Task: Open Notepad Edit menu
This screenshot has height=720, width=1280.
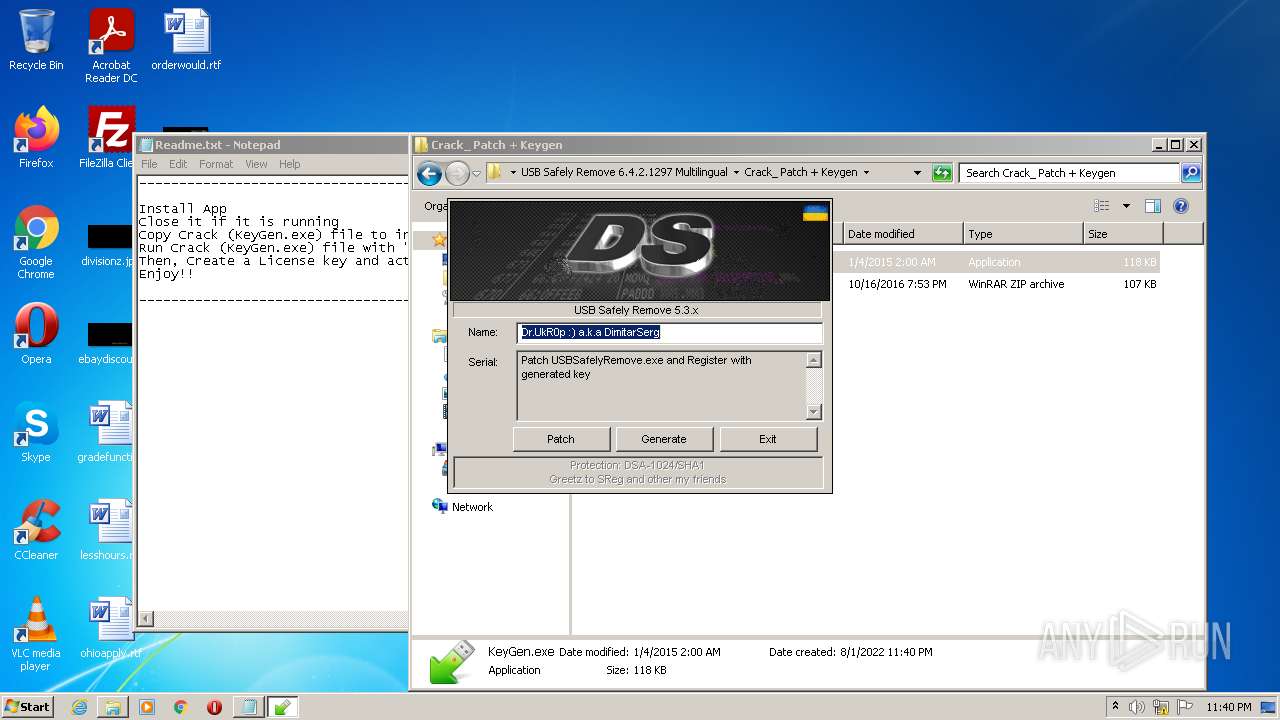Action: [178, 164]
